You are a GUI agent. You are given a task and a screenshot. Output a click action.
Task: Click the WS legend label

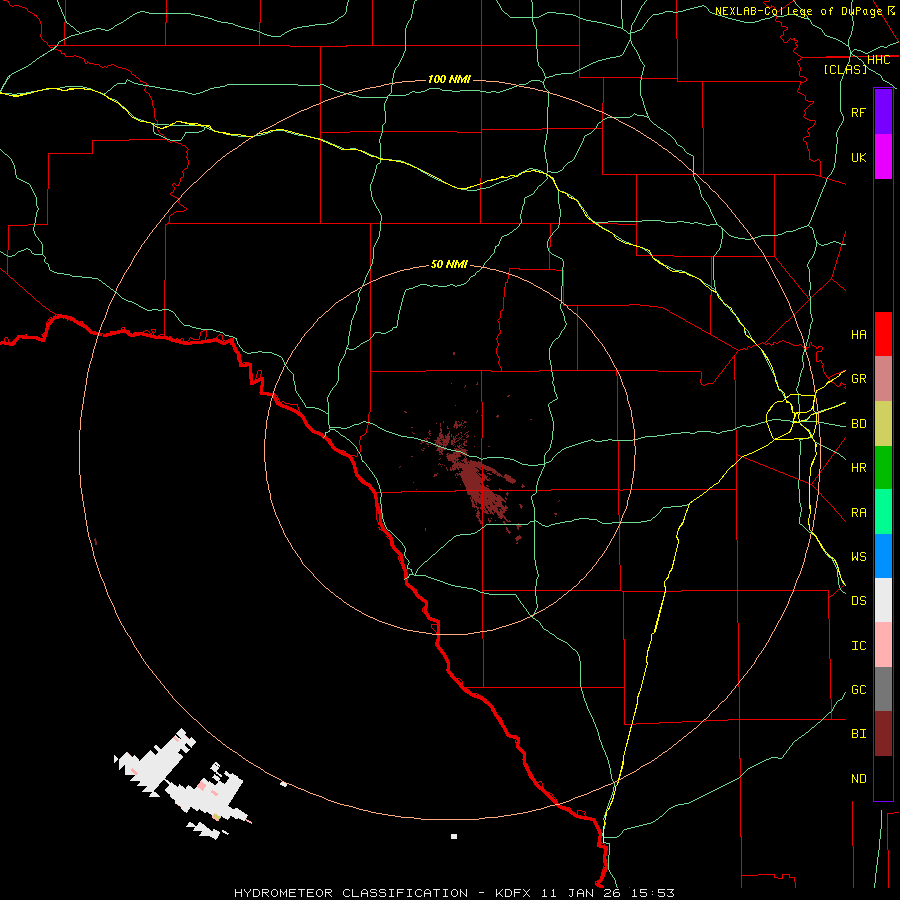[858, 557]
